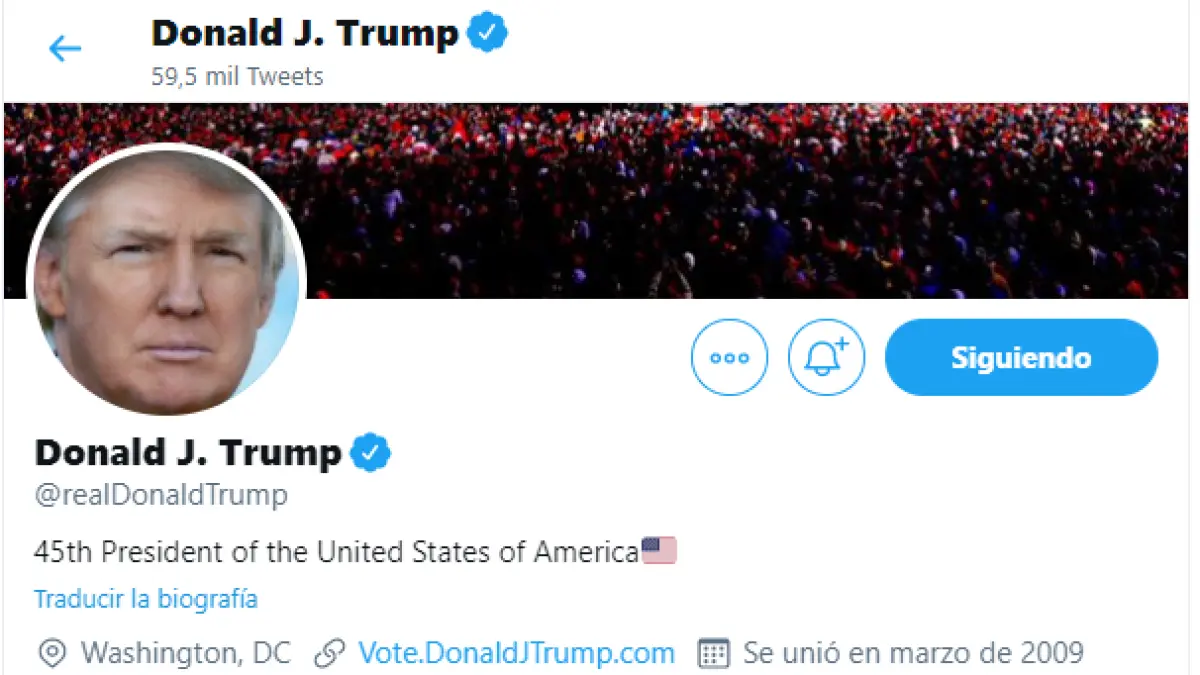Click the @realDonaldTrump handle
Image resolution: width=1200 pixels, height=675 pixels.
(161, 495)
